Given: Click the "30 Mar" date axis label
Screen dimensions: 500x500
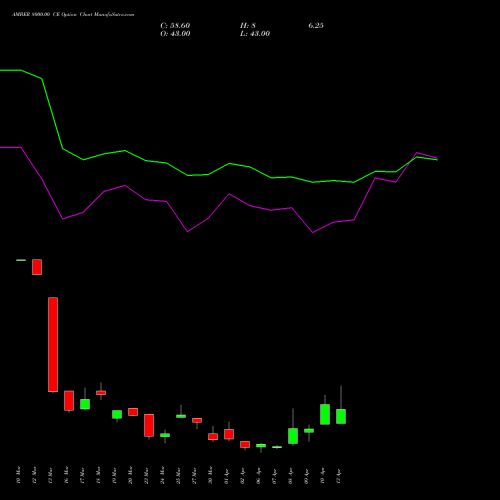Looking at the screenshot, I should [x=210, y=475].
